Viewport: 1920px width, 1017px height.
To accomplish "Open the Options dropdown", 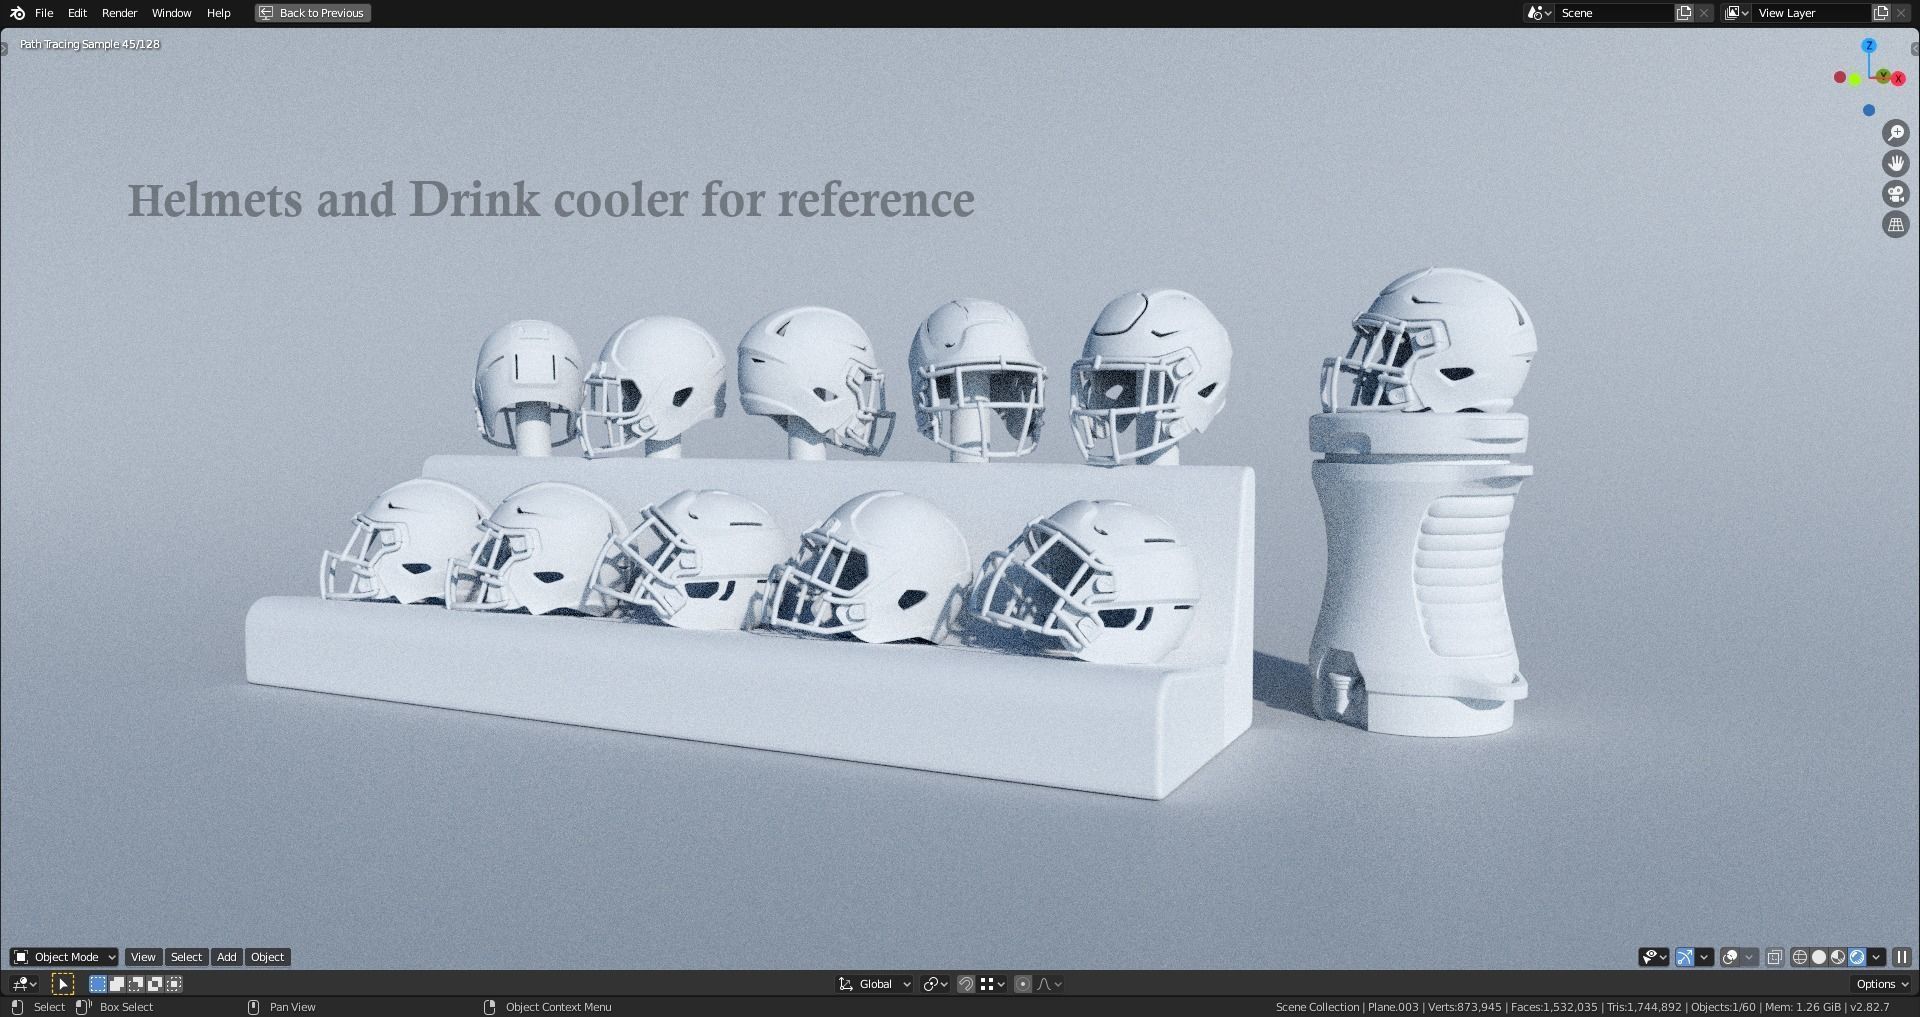I will coord(1882,984).
